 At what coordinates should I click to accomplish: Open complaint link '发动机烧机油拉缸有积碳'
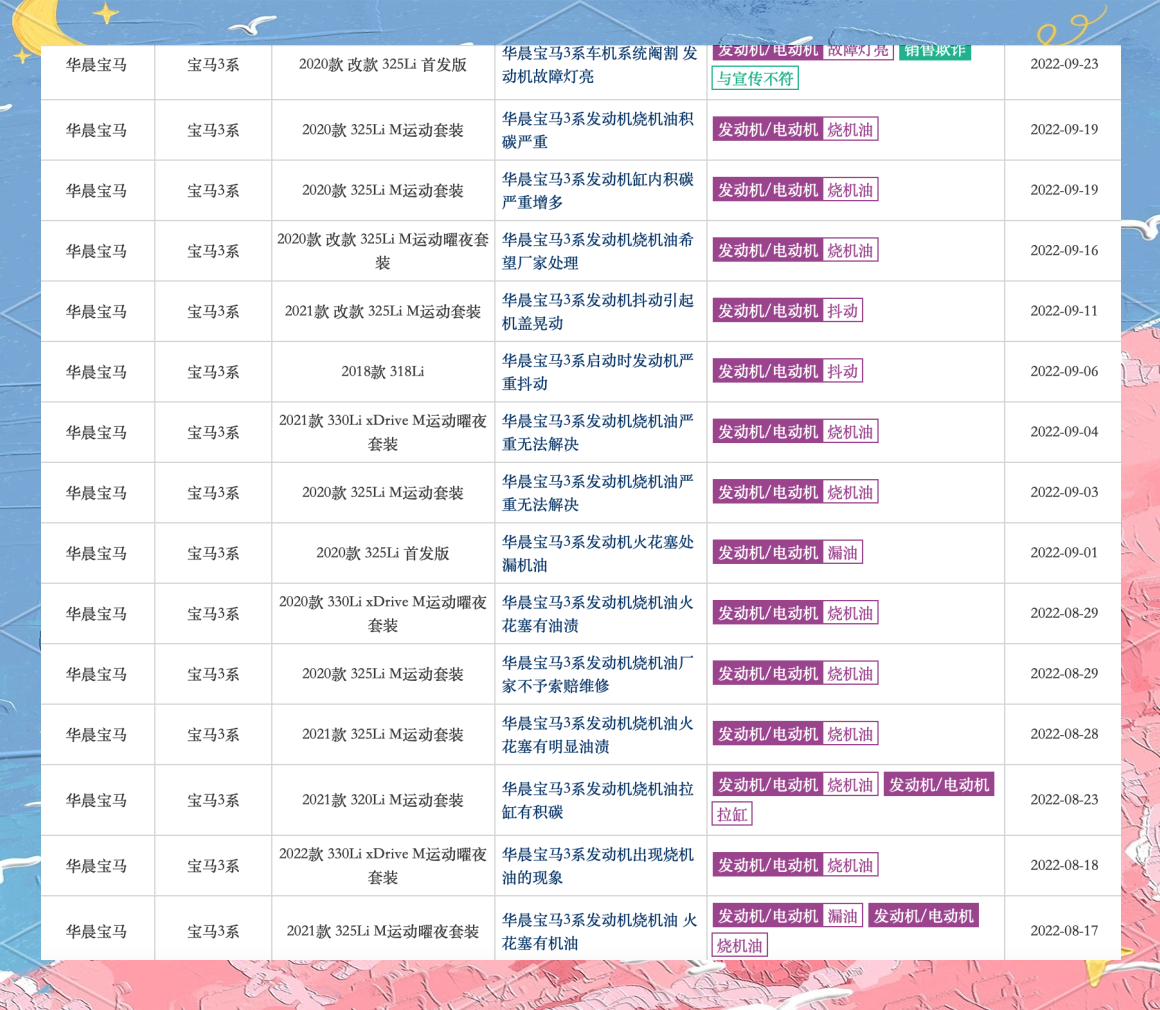pyautogui.click(x=598, y=800)
